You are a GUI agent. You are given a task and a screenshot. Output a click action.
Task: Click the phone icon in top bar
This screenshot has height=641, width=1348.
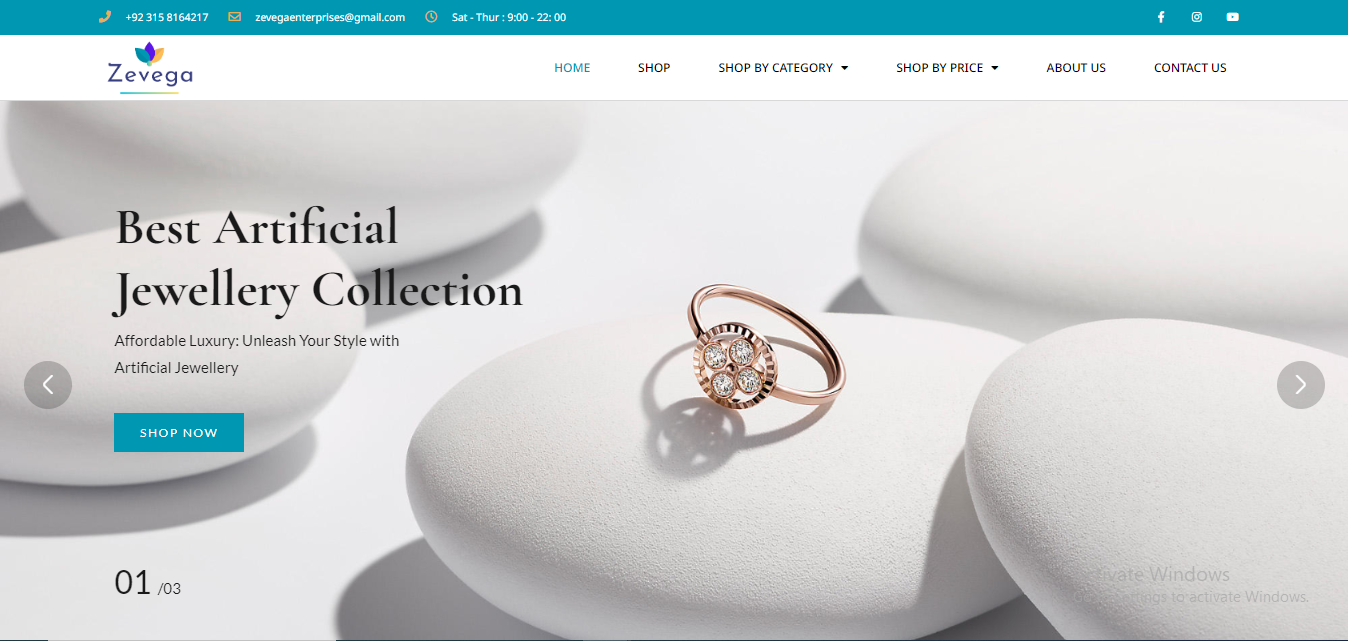104,17
